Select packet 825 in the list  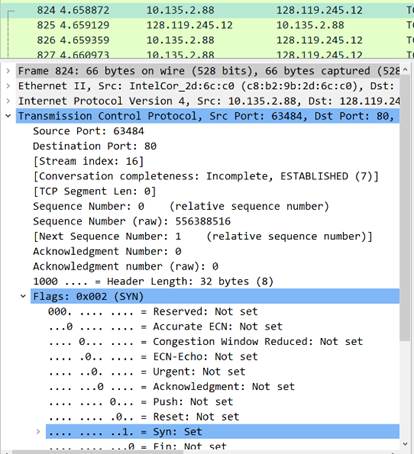pyautogui.click(x=207, y=25)
